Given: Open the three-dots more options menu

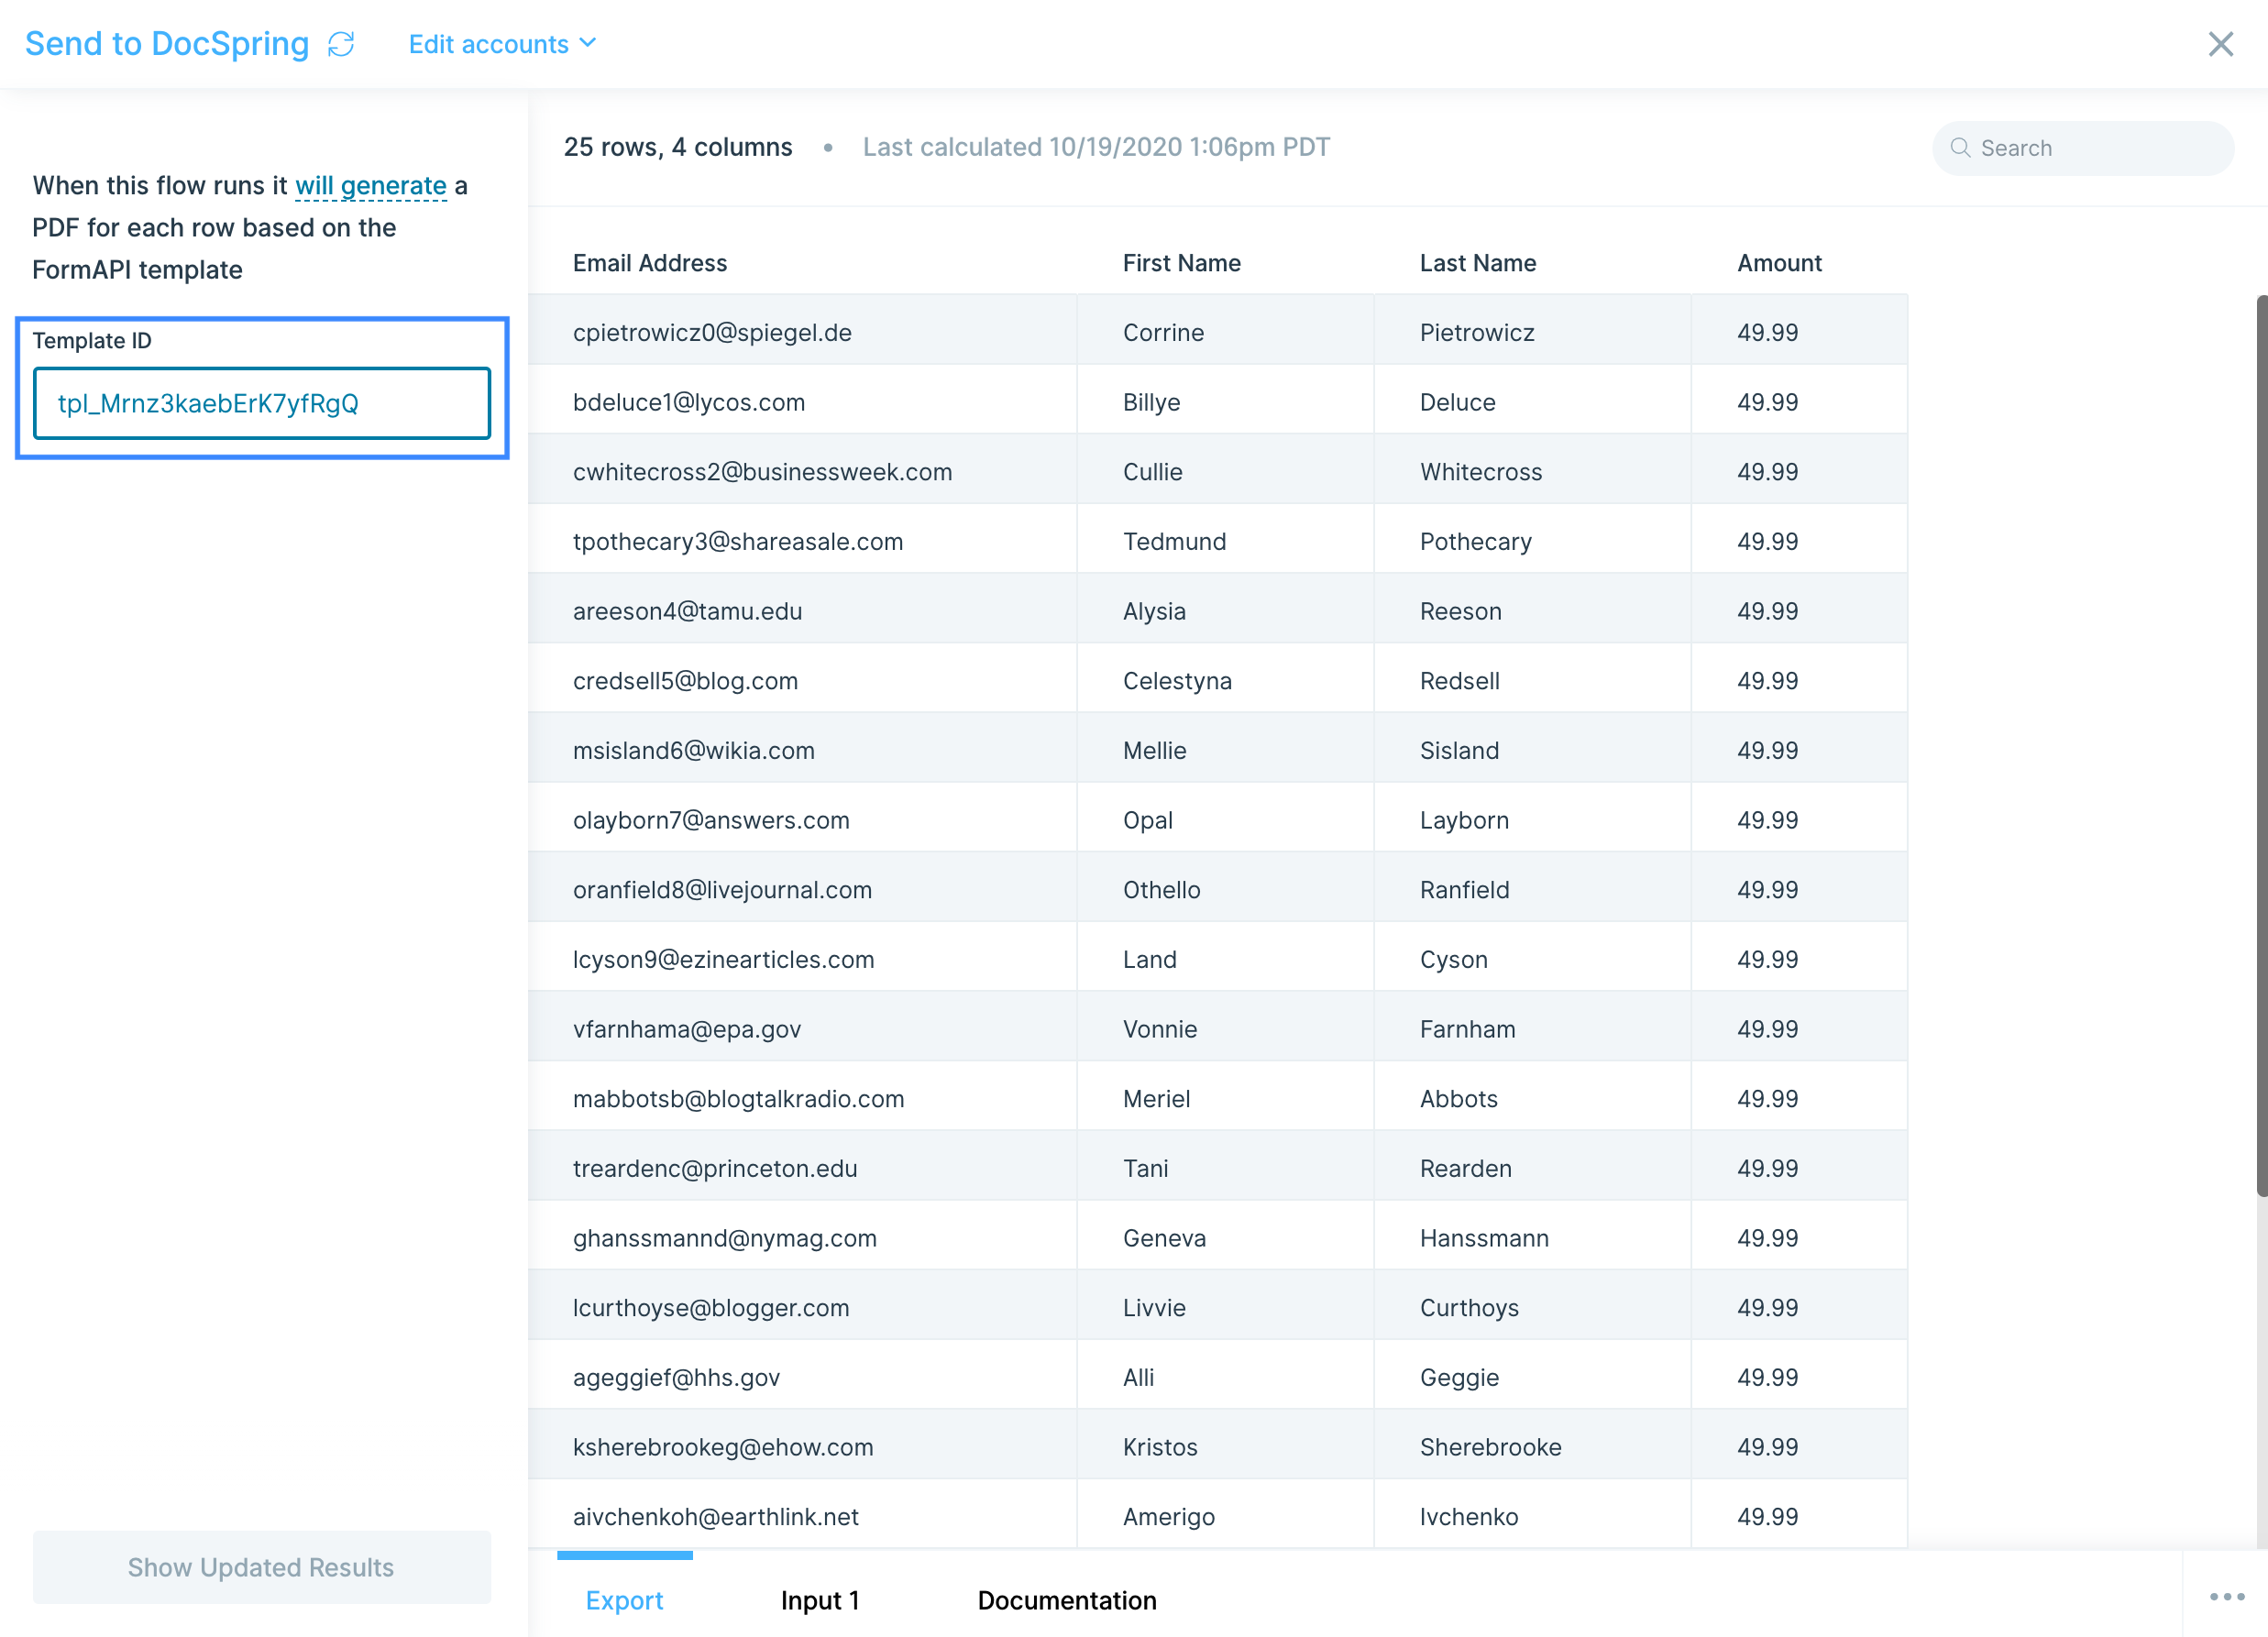Looking at the screenshot, I should click(2226, 1596).
